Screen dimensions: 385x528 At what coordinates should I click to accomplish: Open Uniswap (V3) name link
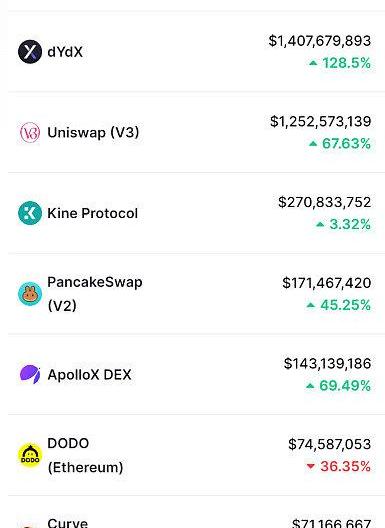point(93,132)
